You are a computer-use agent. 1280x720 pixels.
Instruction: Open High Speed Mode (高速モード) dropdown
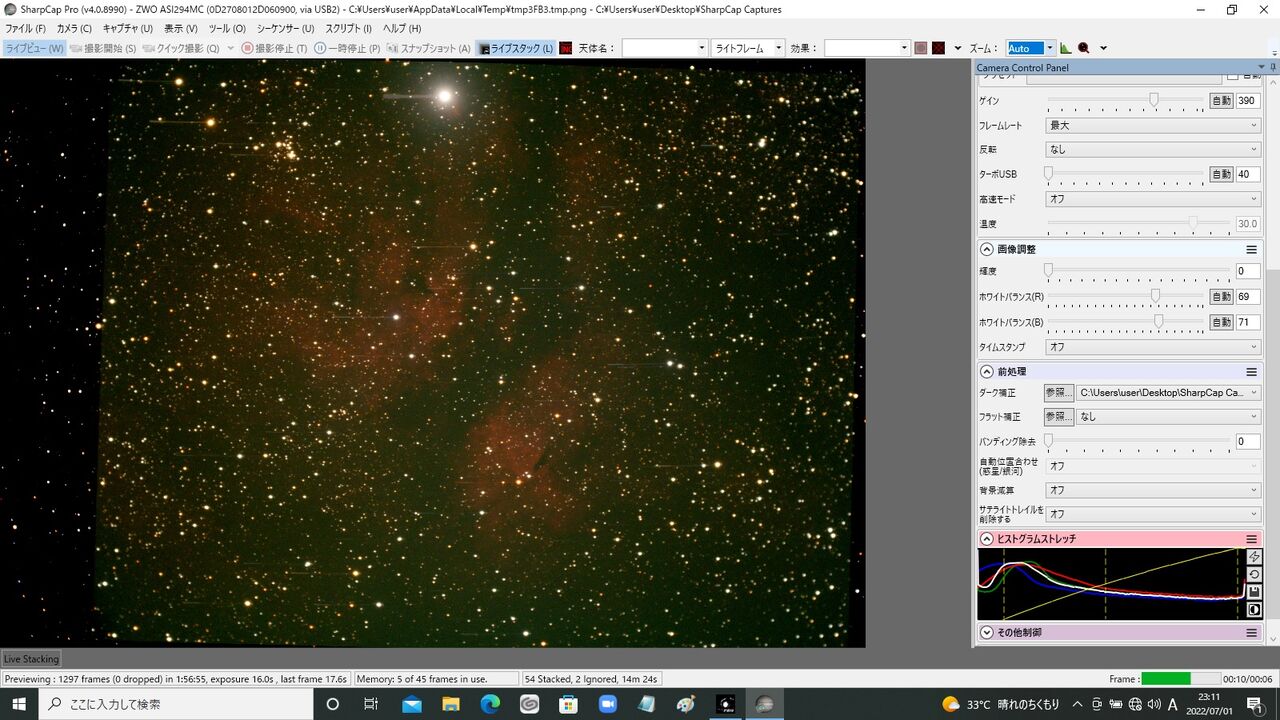[x=1153, y=199]
